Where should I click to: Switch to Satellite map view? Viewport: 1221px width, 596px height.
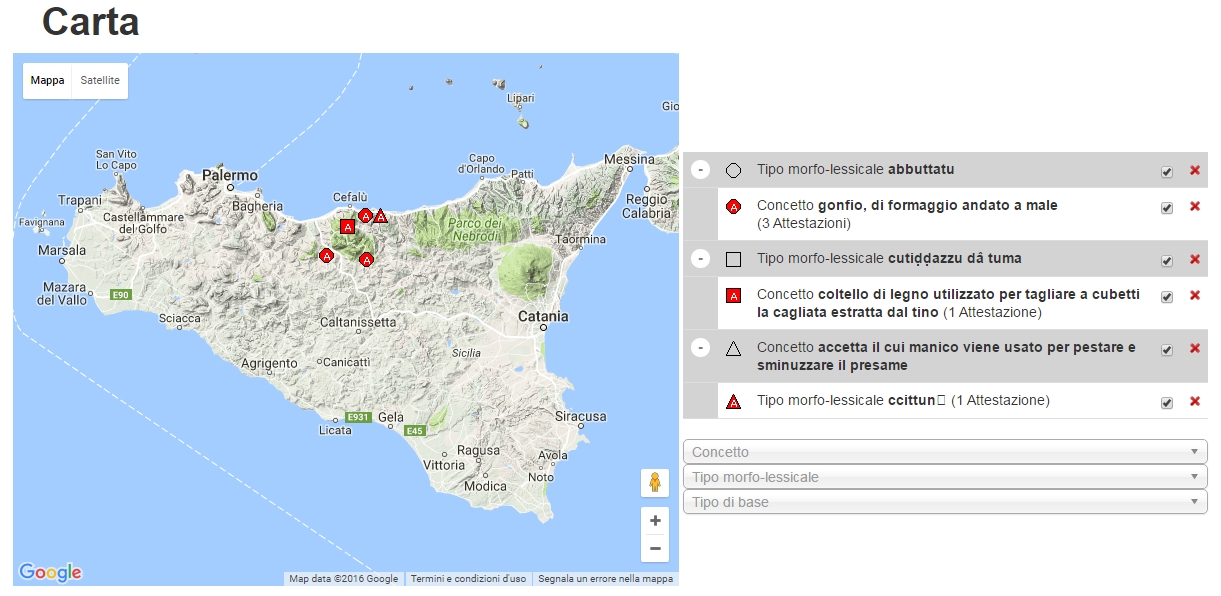pyautogui.click(x=100, y=81)
